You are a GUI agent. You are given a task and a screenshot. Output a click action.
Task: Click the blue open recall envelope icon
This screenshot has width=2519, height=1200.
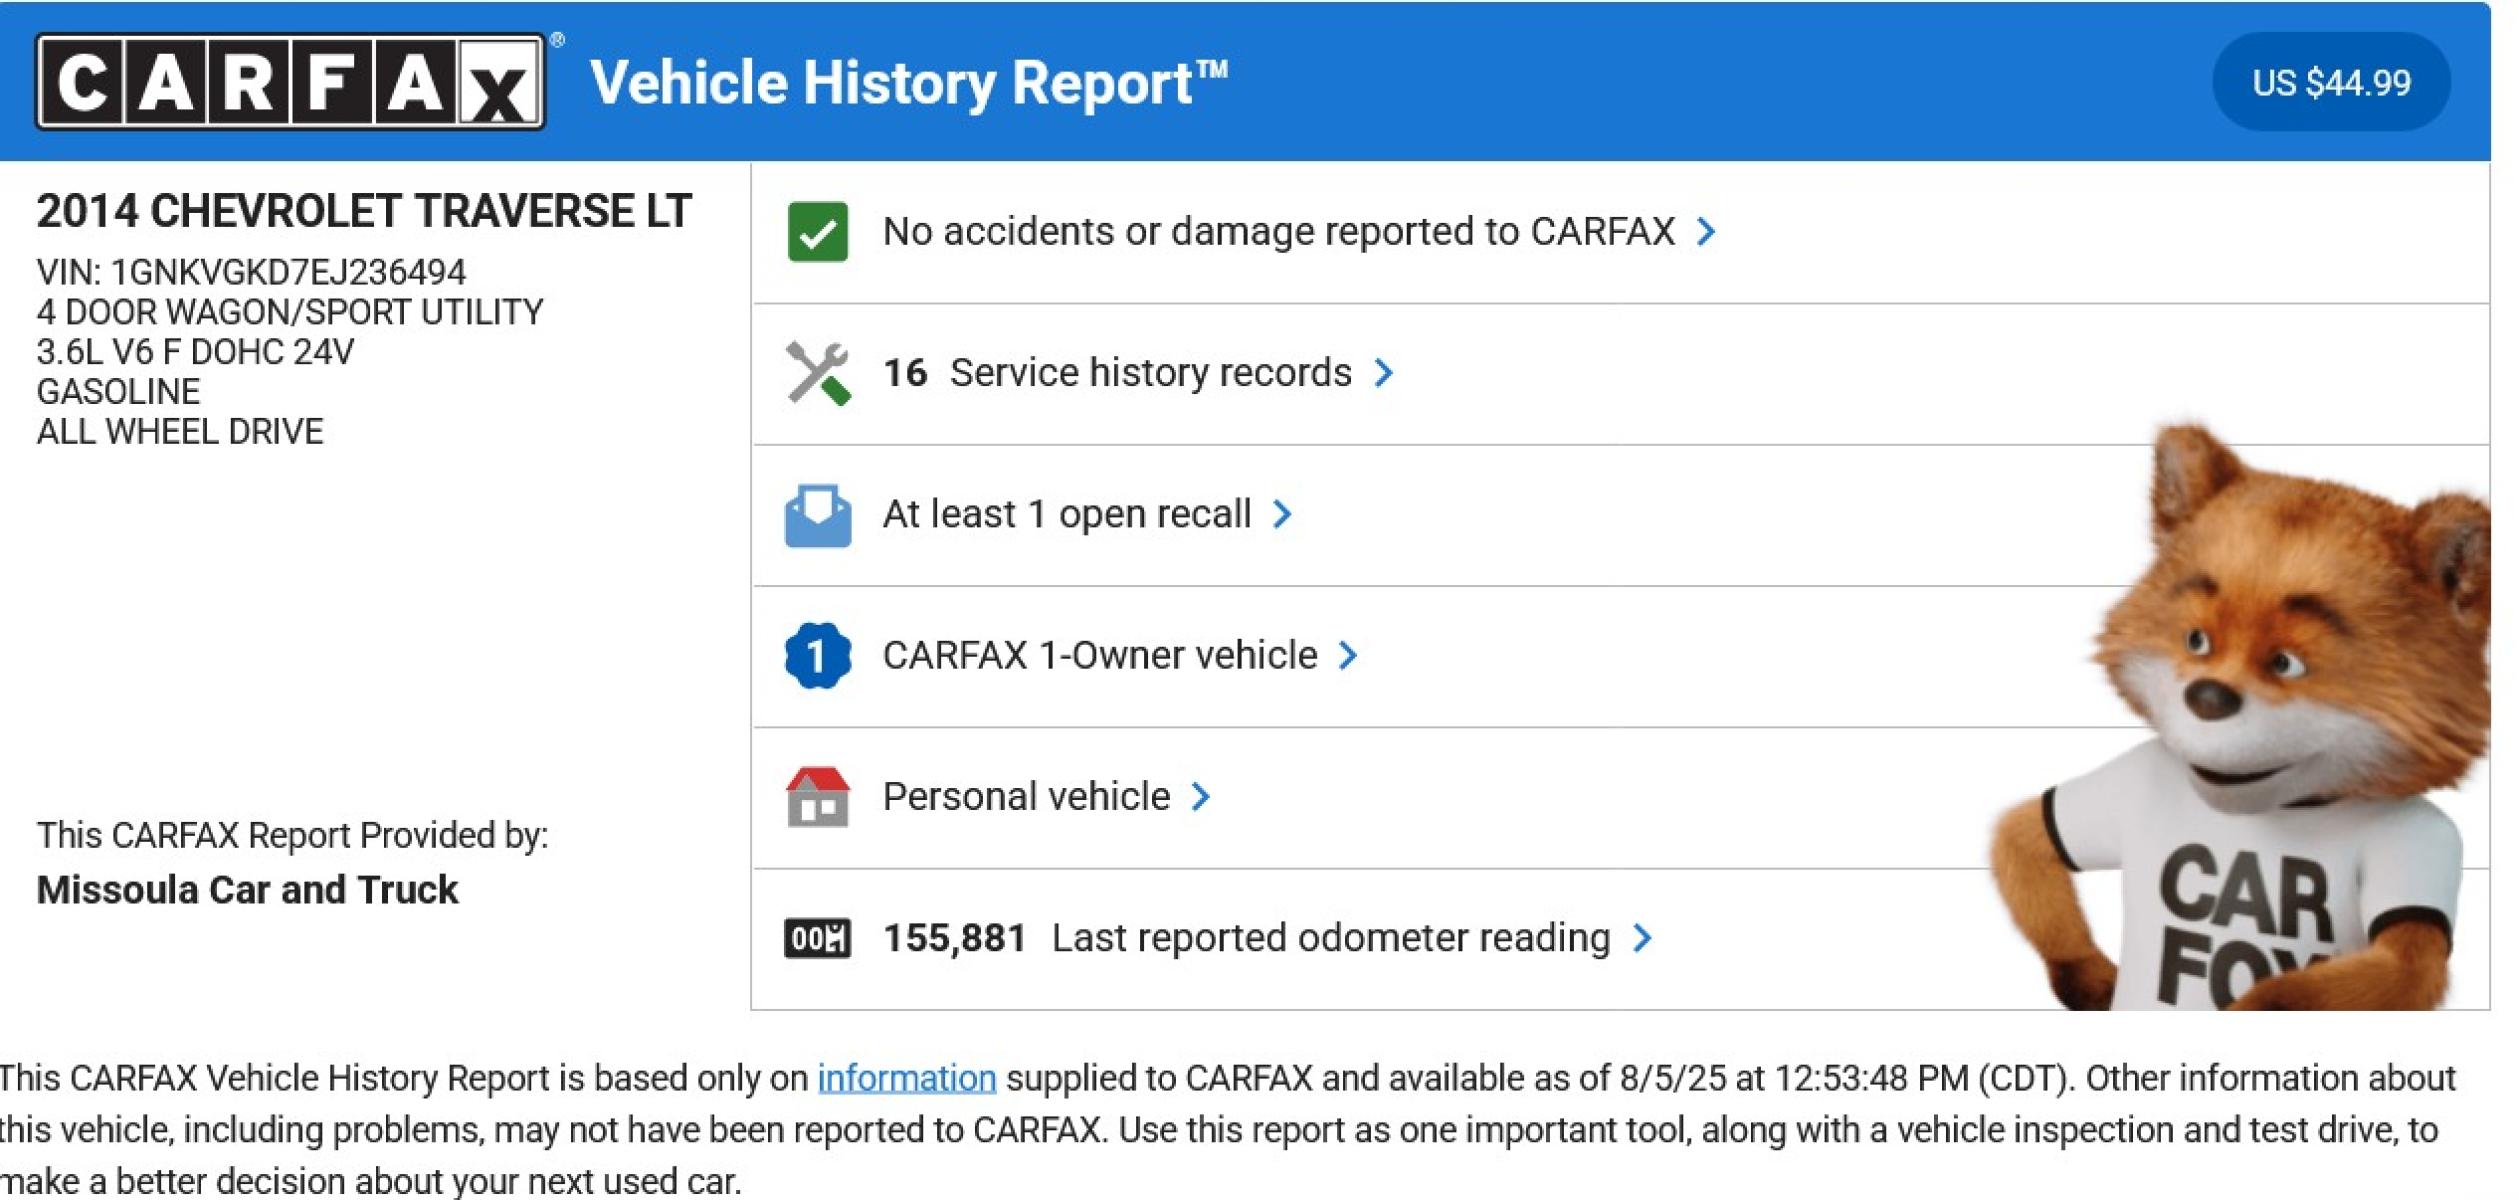click(x=817, y=515)
